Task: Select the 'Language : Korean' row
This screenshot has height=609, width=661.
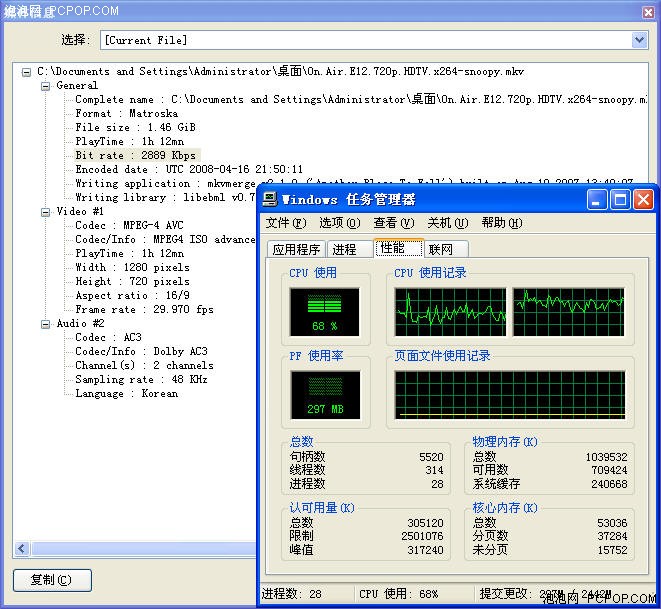Action: [x=126, y=394]
